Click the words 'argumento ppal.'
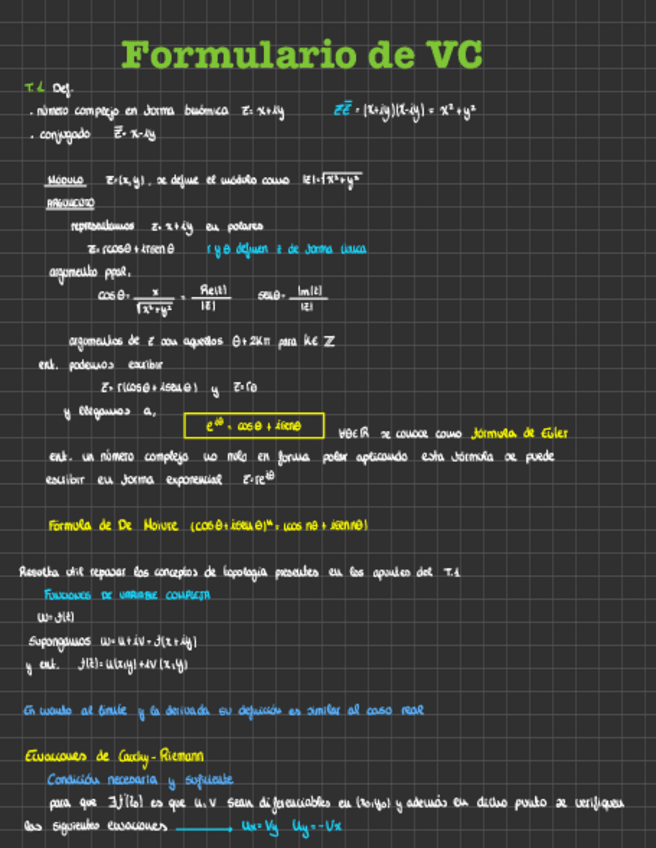Viewport: 656px width, 848px height. click(x=90, y=273)
